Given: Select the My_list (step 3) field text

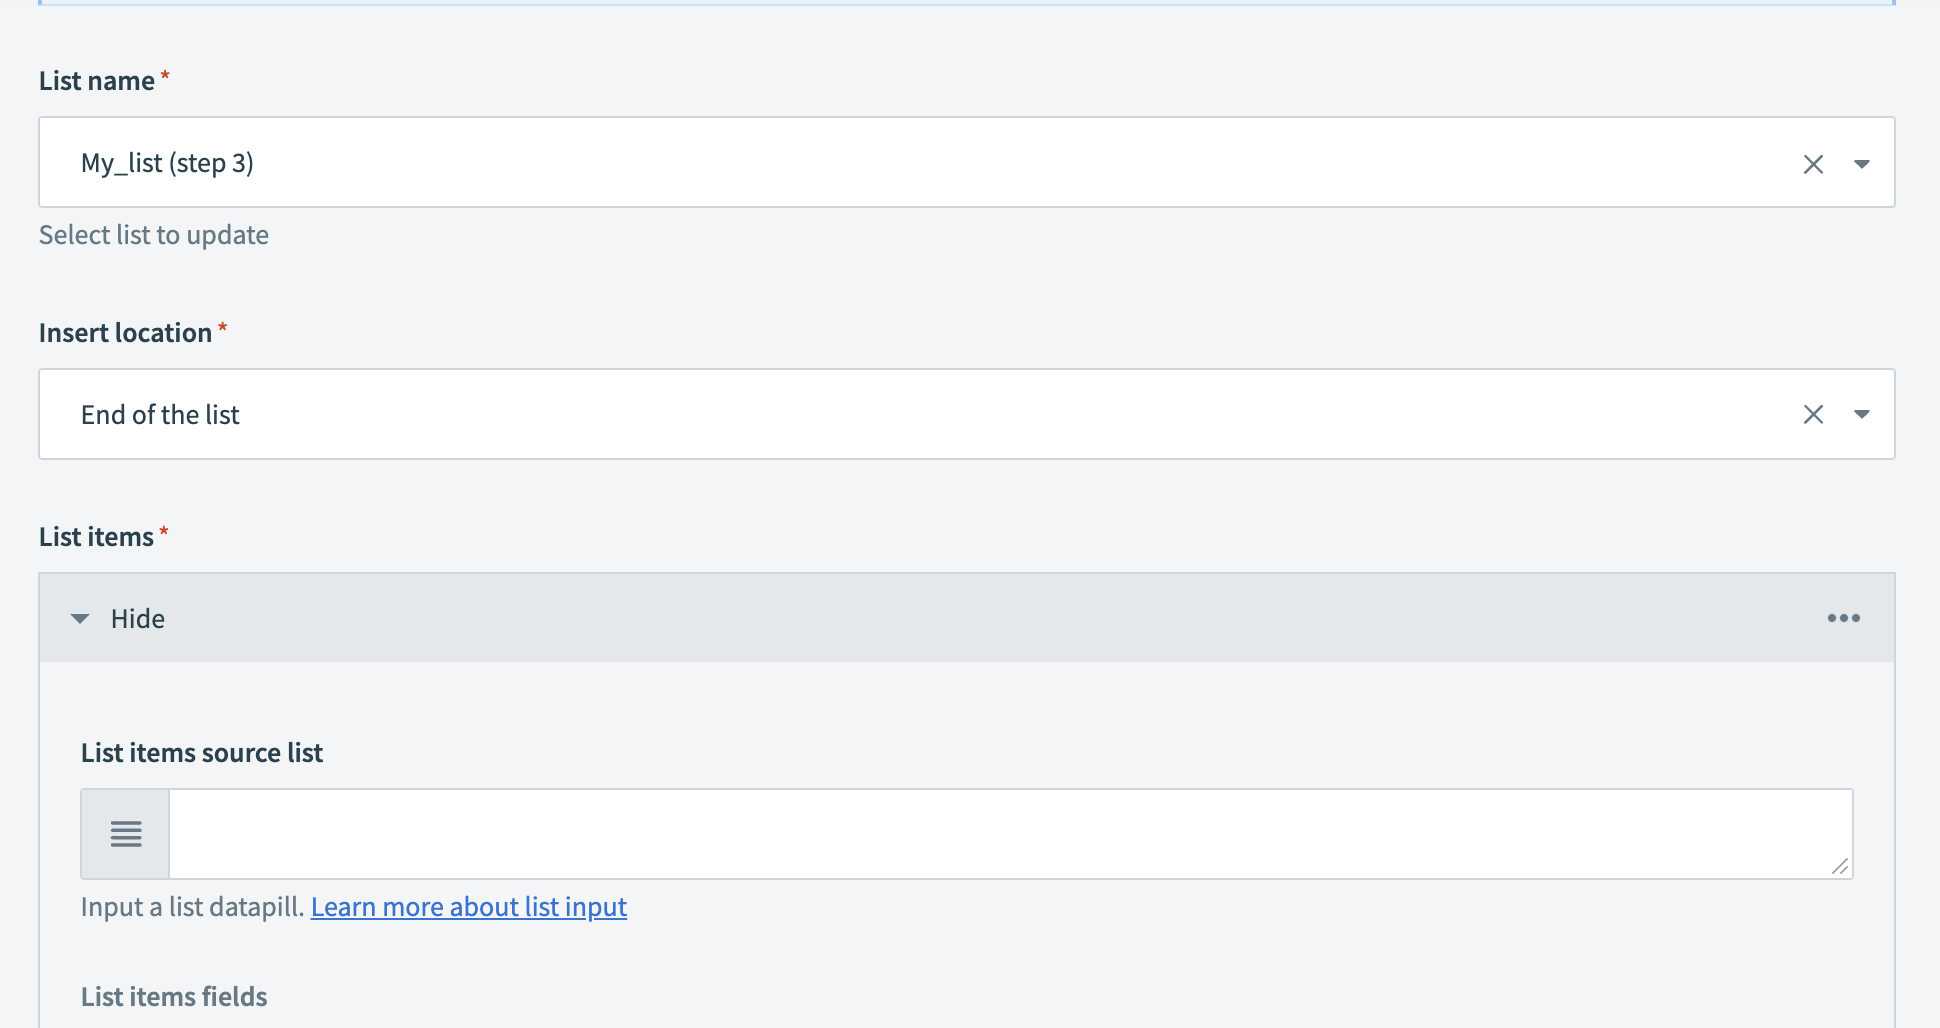Looking at the screenshot, I should (x=167, y=163).
